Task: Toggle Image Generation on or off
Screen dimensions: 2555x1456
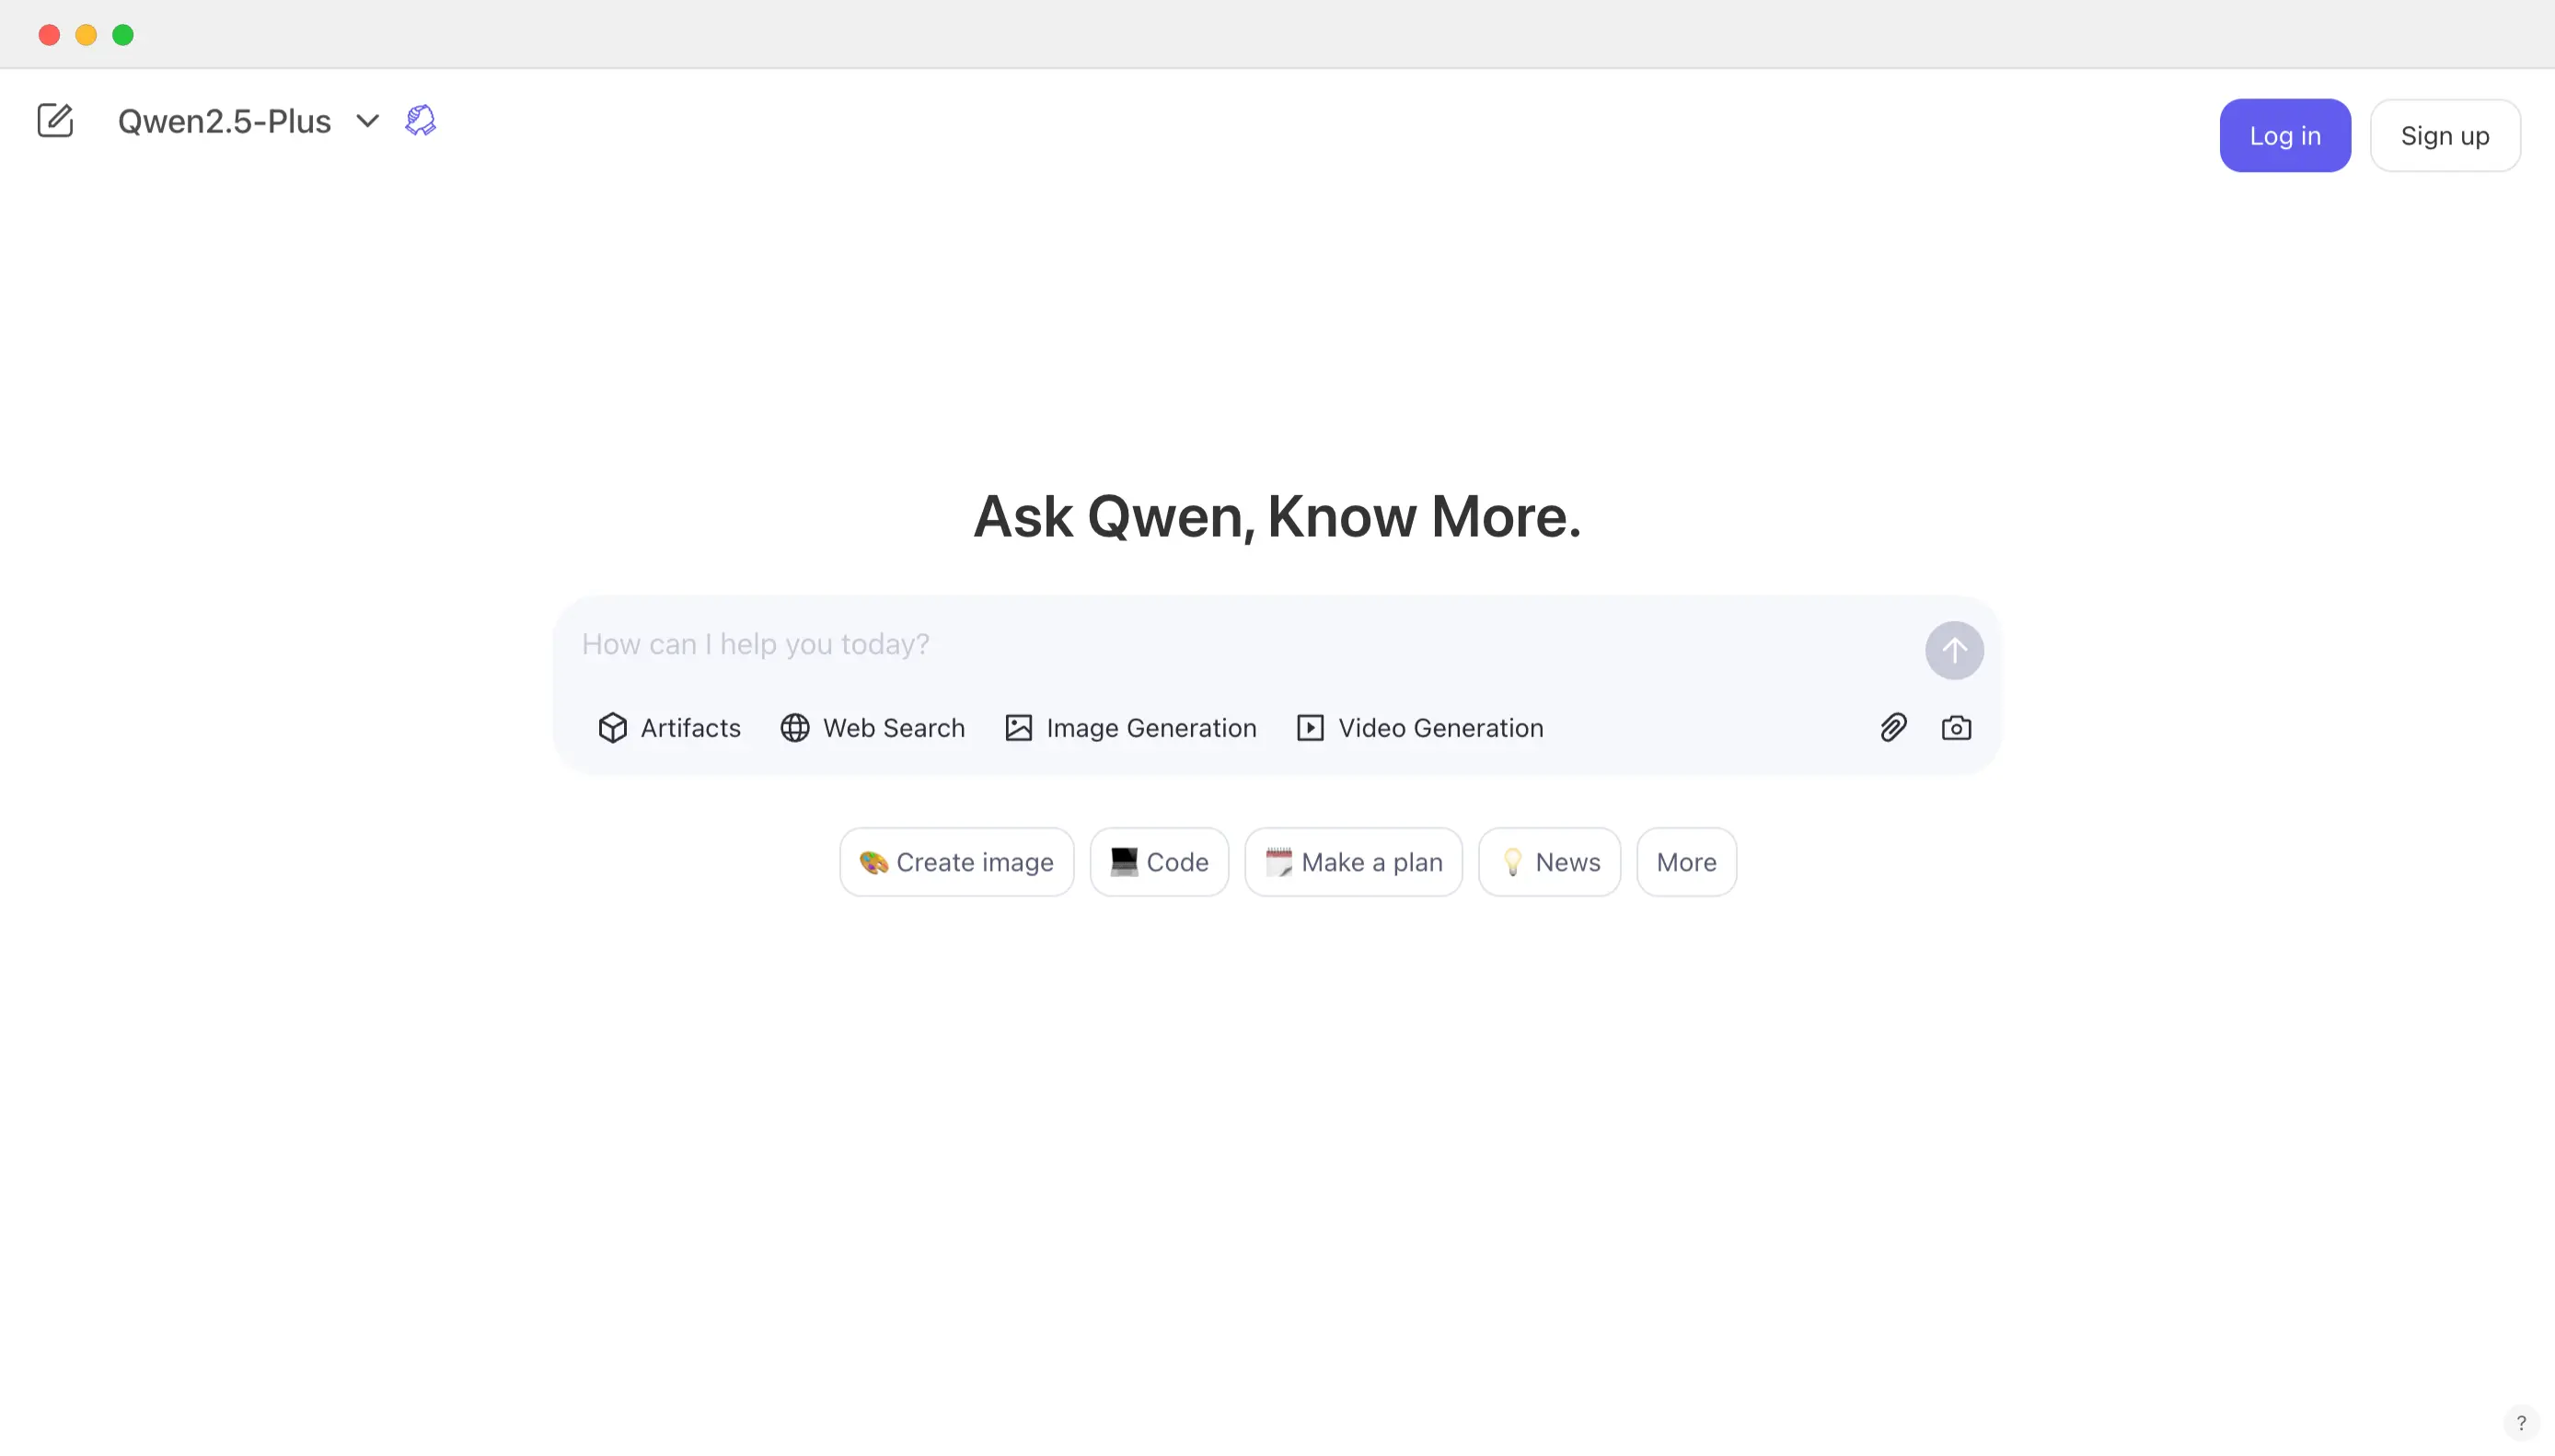Action: click(1128, 728)
